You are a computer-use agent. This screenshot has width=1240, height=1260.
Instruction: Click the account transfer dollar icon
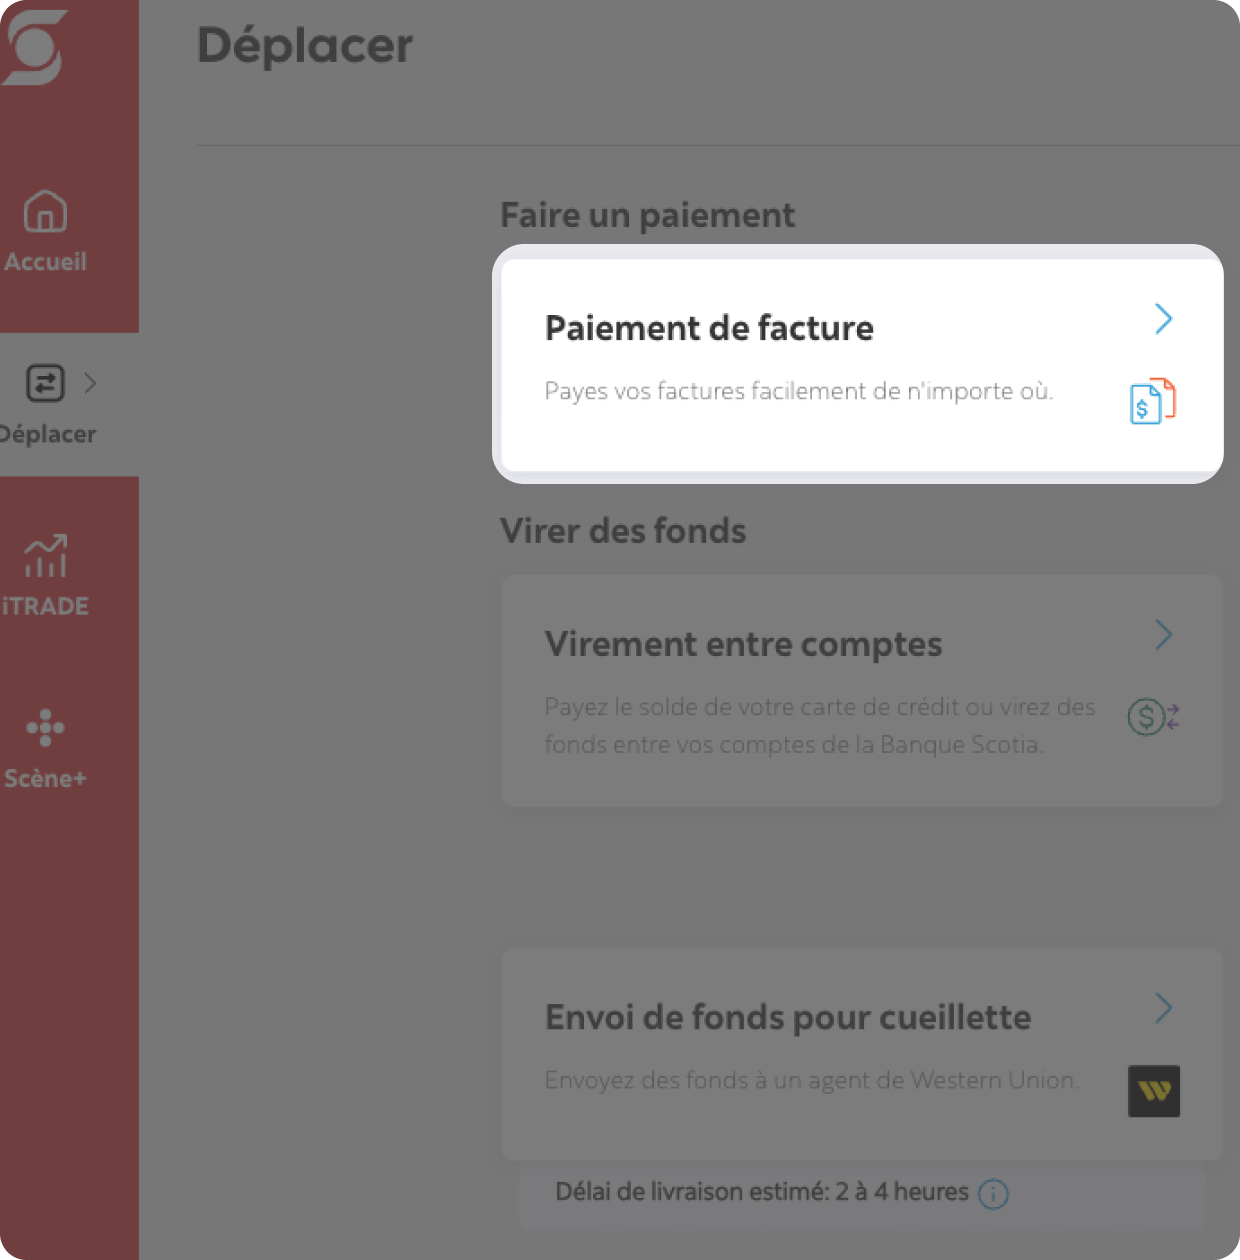click(1153, 716)
